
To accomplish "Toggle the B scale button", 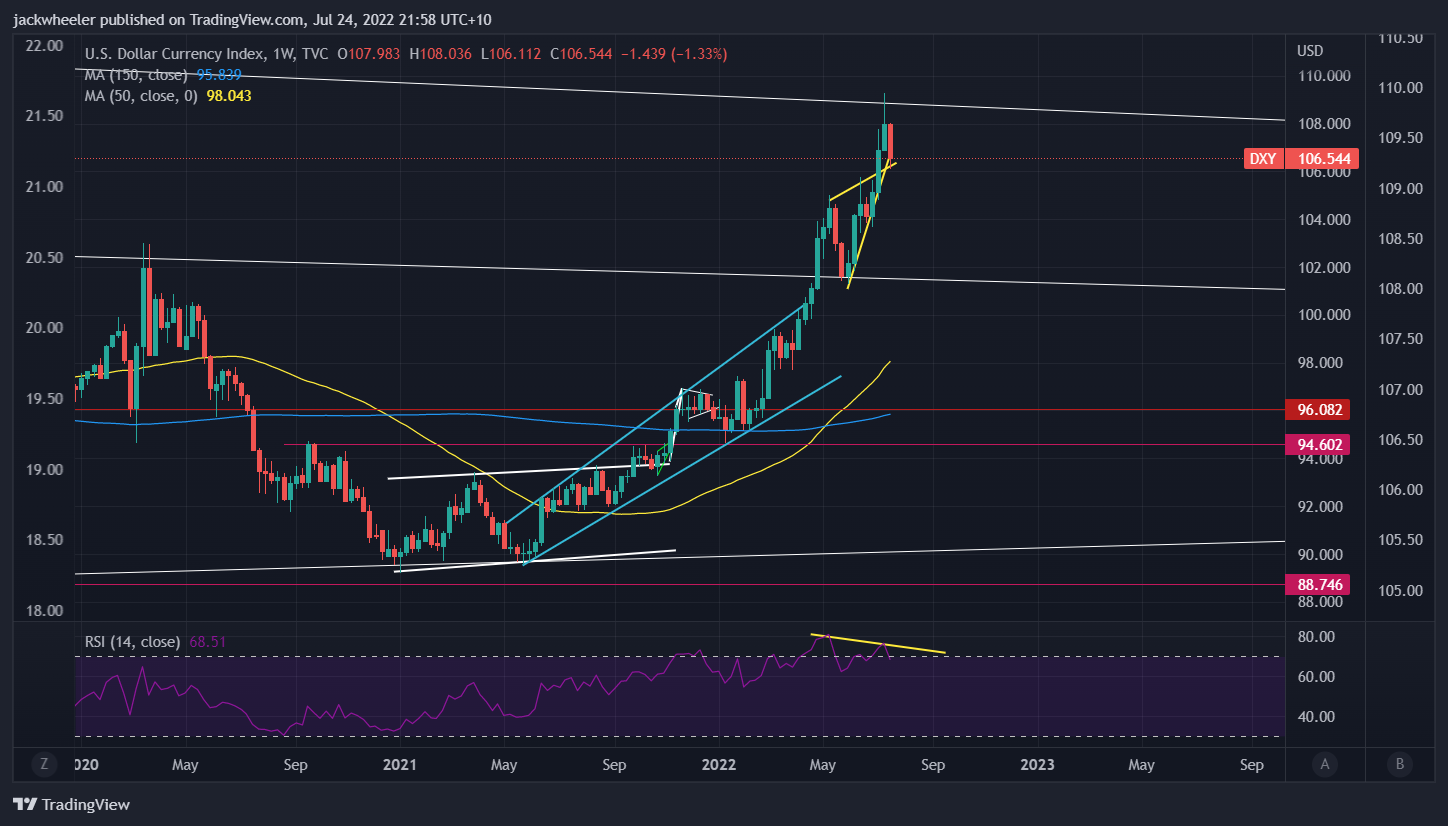I will tap(1399, 765).
